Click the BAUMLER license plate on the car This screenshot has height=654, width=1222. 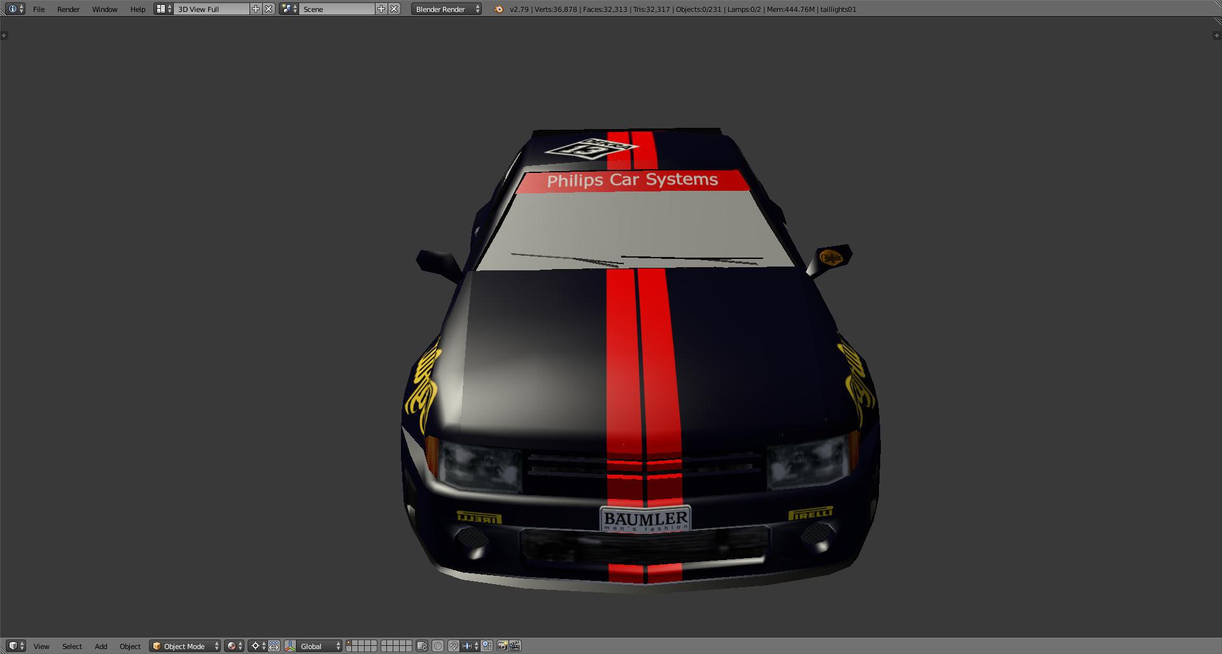click(x=645, y=519)
